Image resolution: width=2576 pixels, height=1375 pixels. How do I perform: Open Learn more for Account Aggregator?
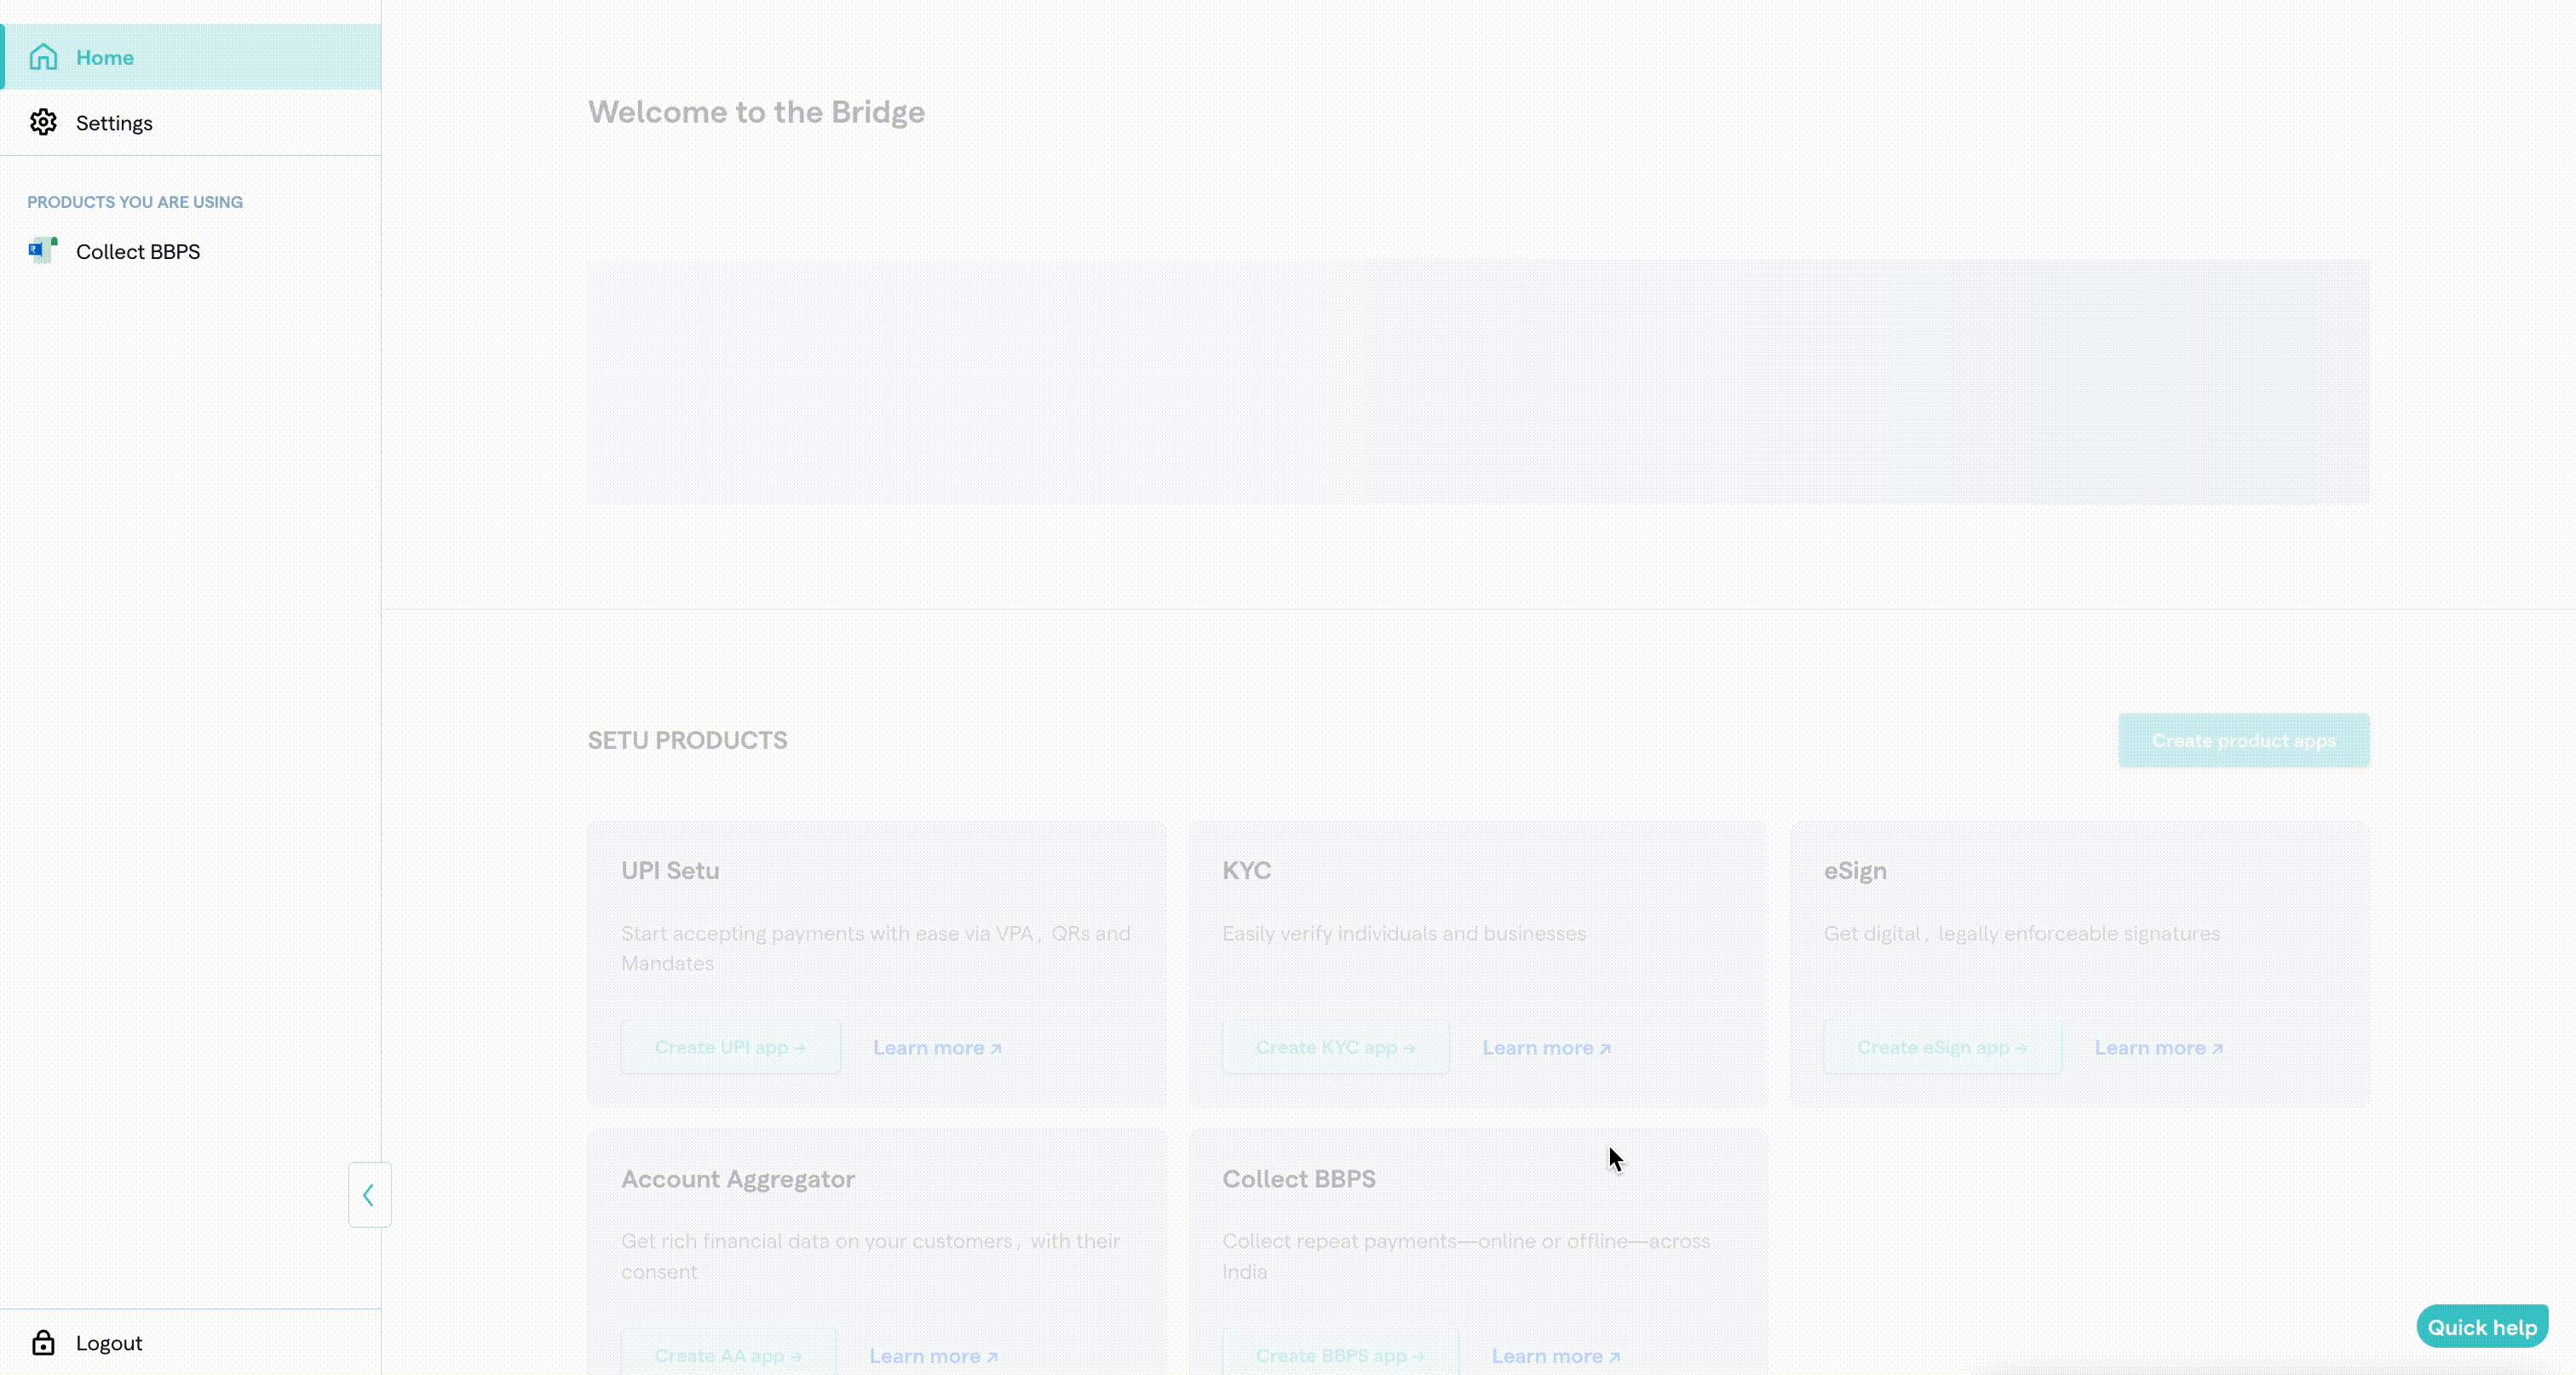(933, 1355)
